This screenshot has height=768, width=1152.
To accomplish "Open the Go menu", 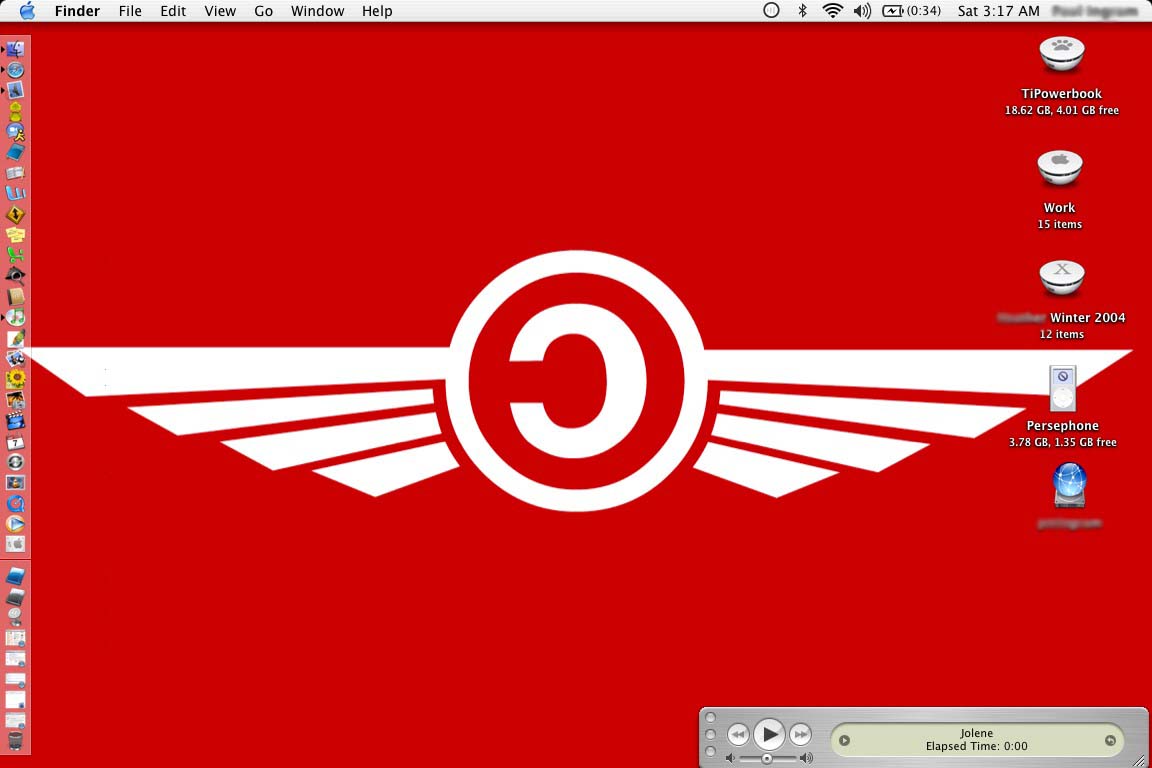I will [x=263, y=11].
